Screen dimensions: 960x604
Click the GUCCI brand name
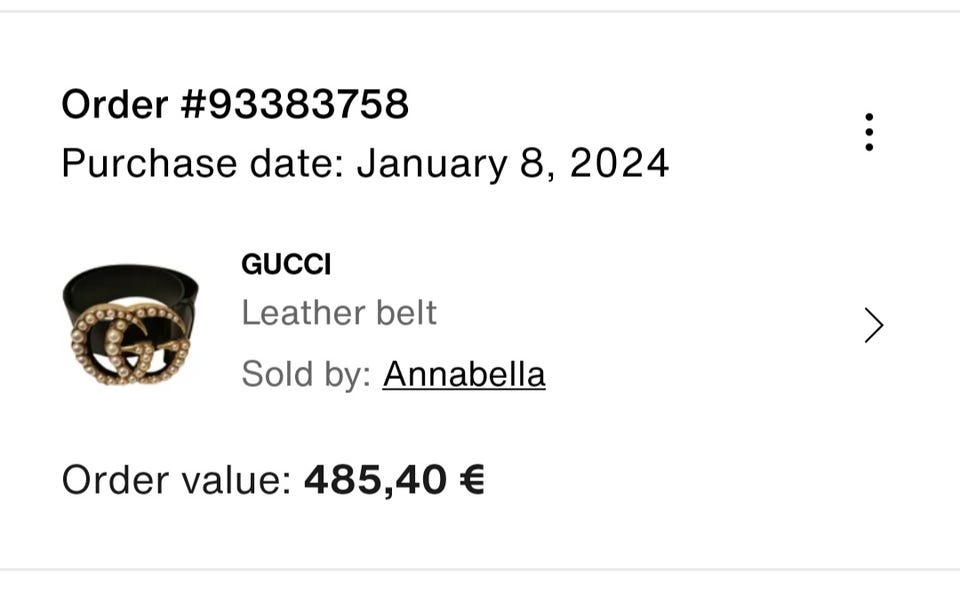pos(286,264)
